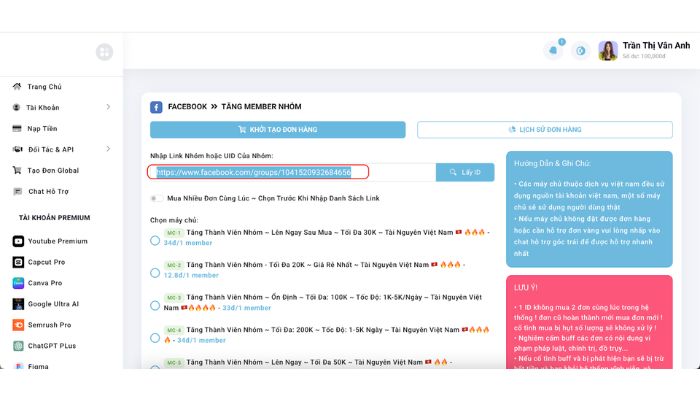Open Tạo Đơn Global menu item
This screenshot has width=700, height=400.
(x=53, y=171)
